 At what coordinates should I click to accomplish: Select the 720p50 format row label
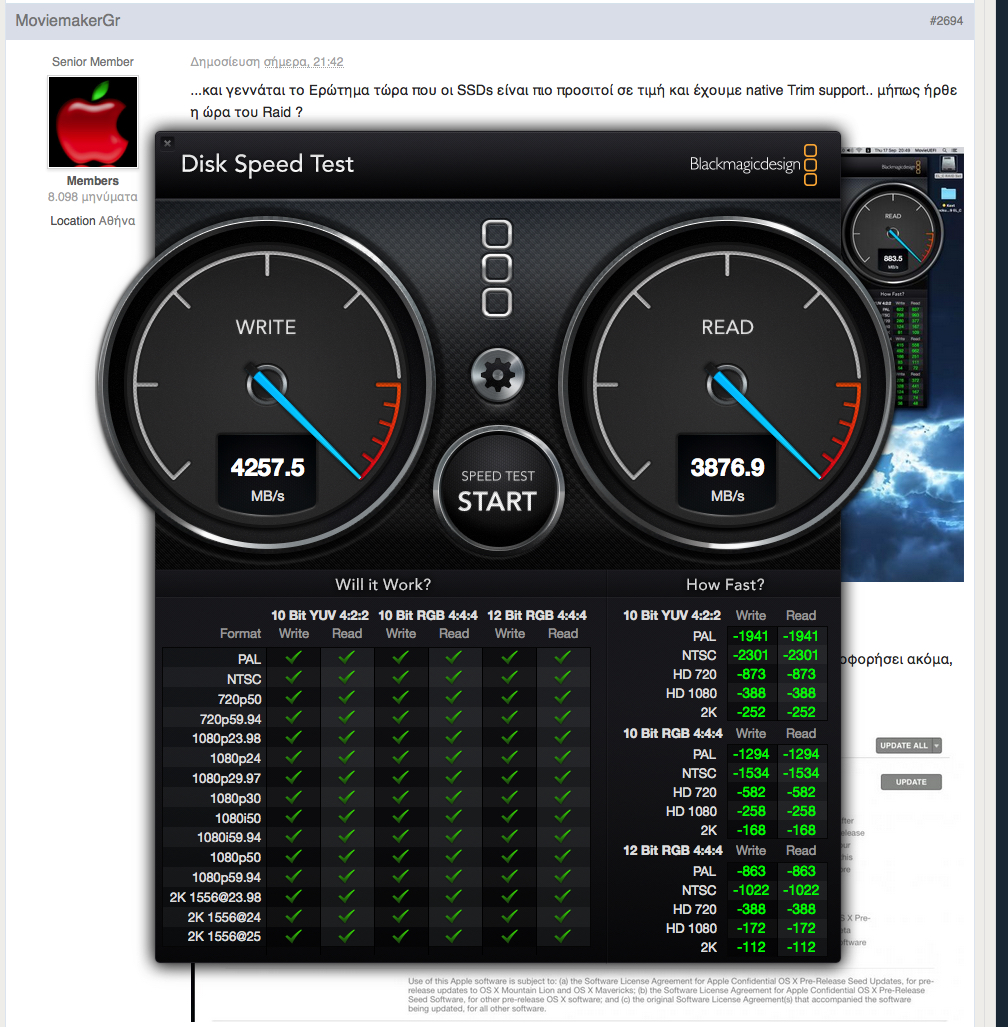(239, 699)
